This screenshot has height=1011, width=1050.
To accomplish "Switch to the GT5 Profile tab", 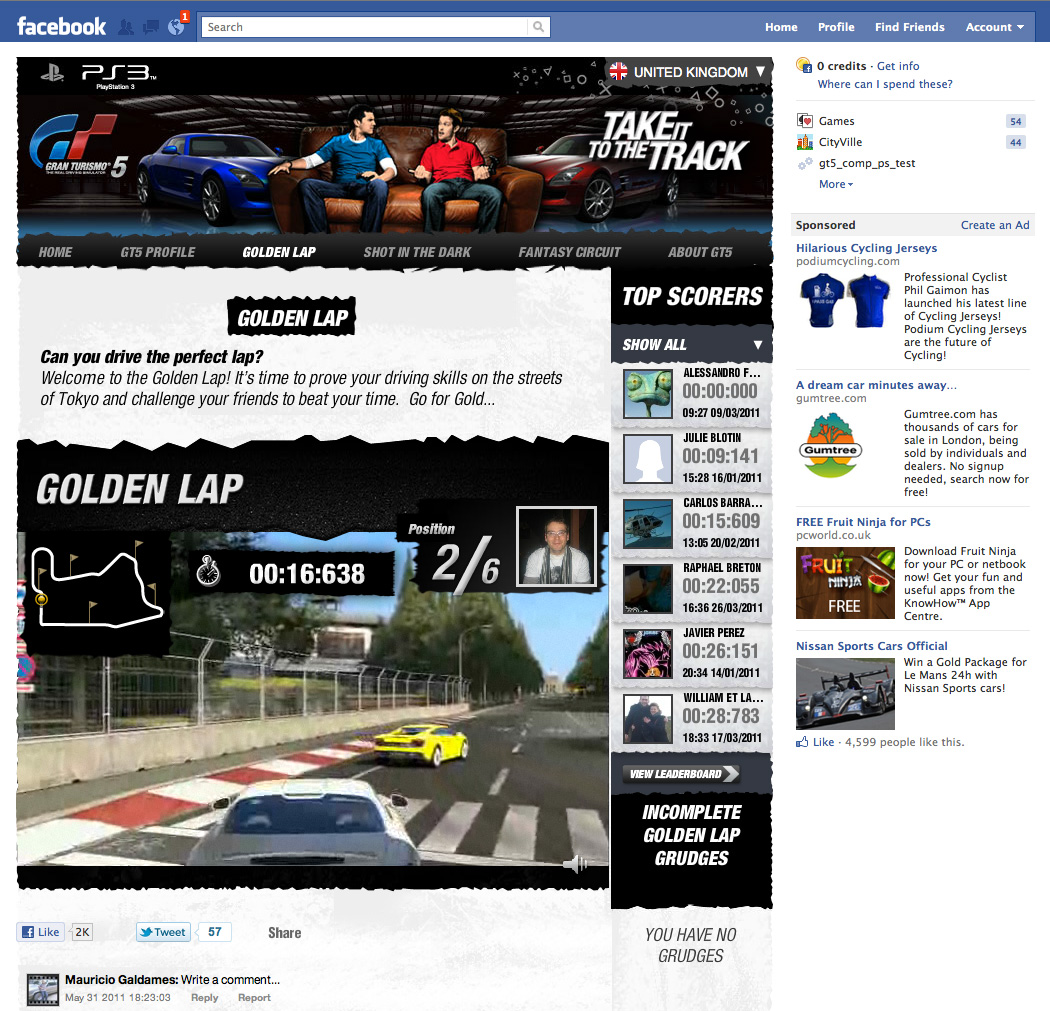I will pos(158,252).
